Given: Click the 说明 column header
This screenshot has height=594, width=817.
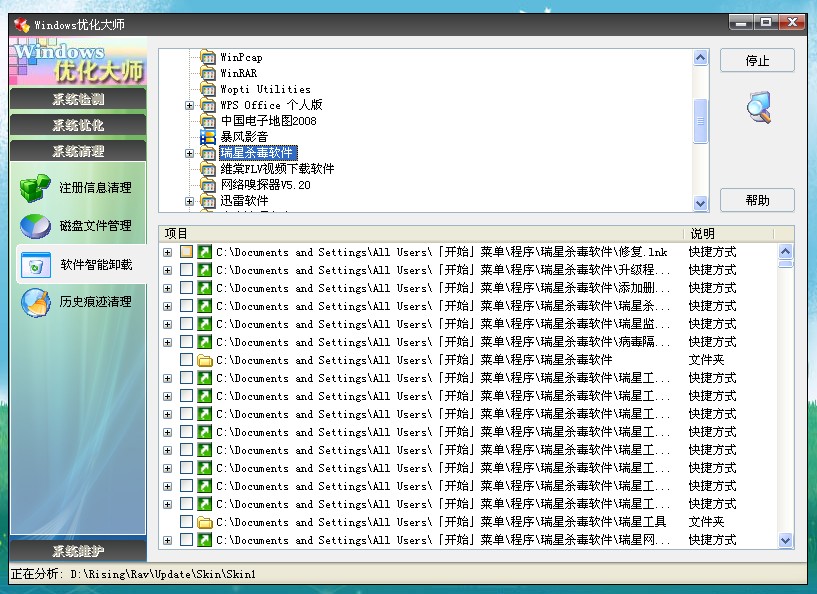Looking at the screenshot, I should tap(728, 233).
